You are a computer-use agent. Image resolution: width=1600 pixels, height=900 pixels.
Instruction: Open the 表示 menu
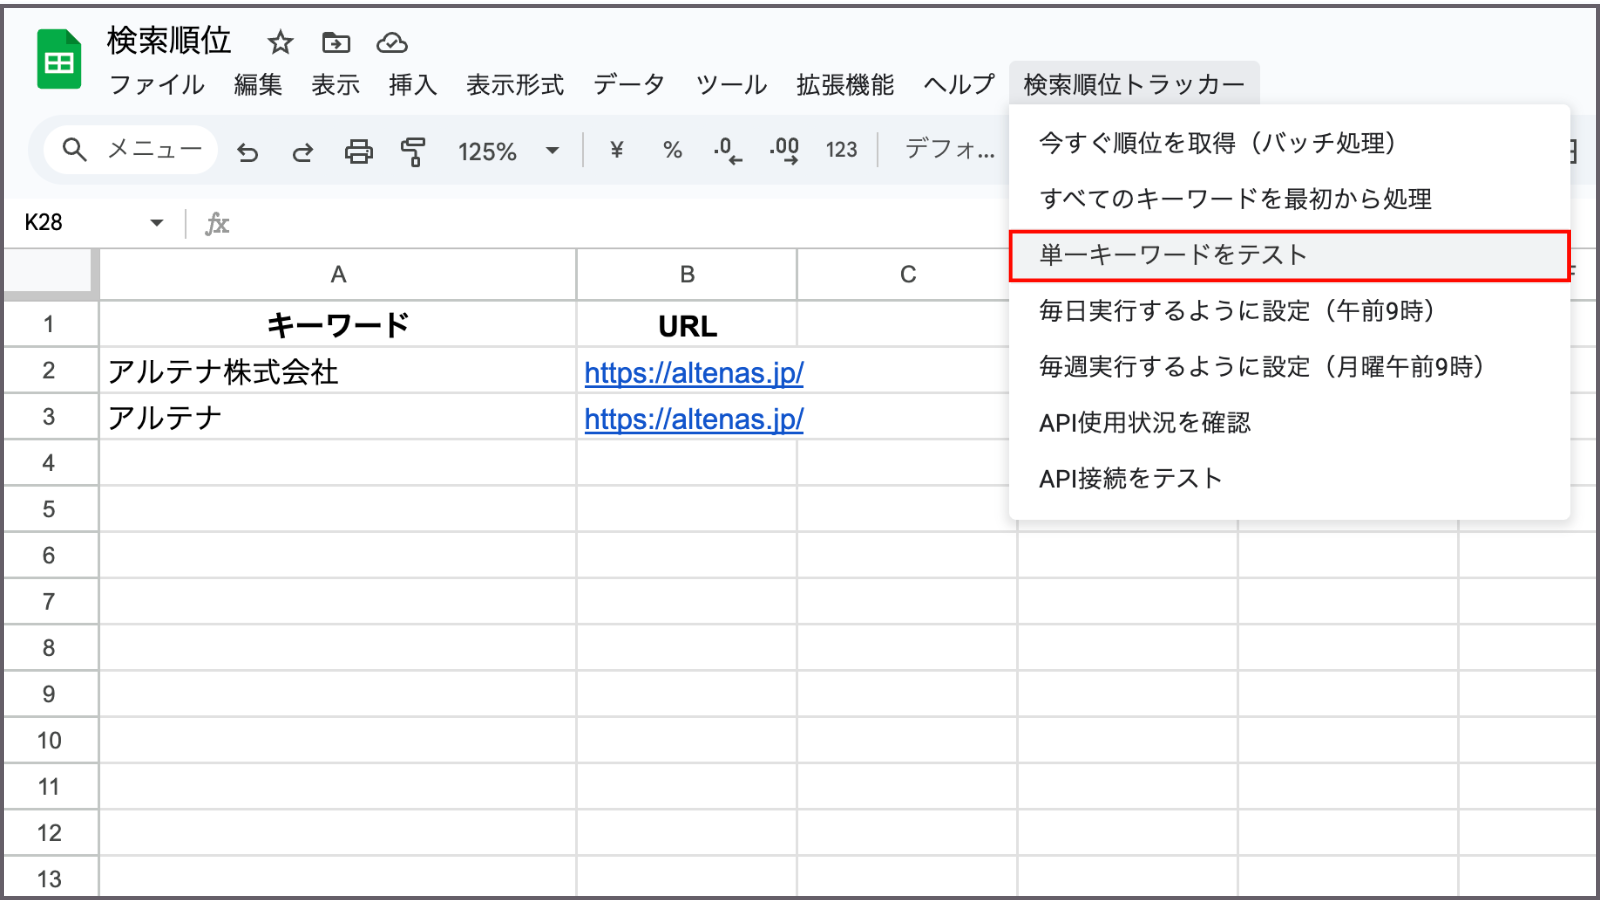pos(335,85)
